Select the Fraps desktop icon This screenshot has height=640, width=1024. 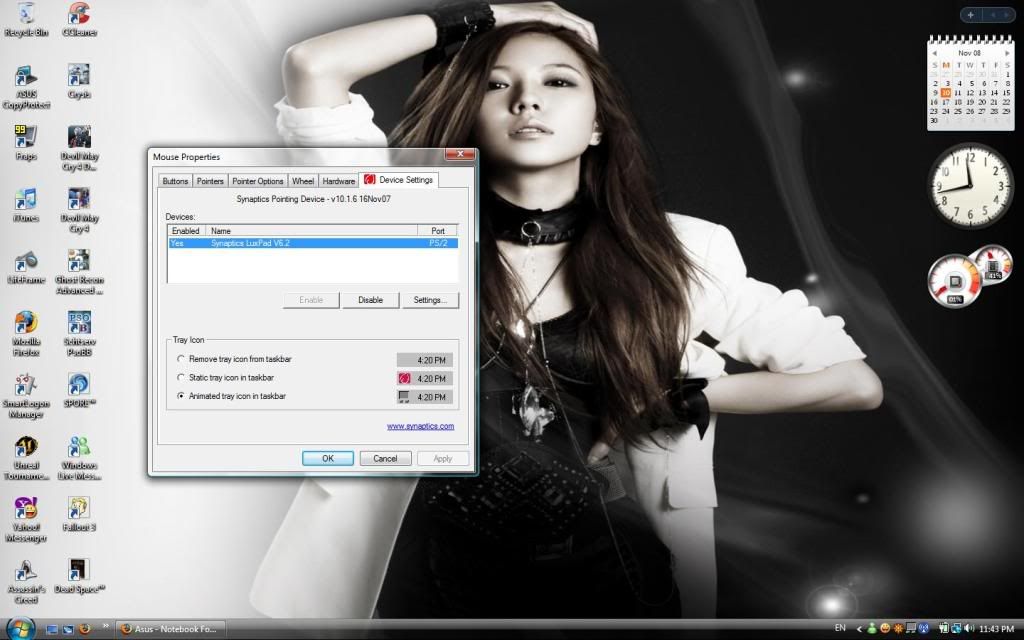[26, 143]
